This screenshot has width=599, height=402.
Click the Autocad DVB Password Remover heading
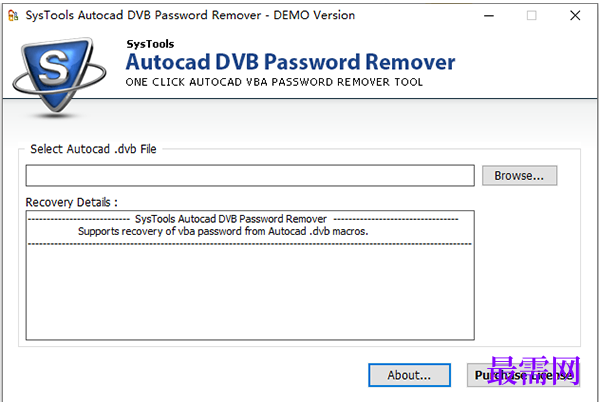pos(290,62)
